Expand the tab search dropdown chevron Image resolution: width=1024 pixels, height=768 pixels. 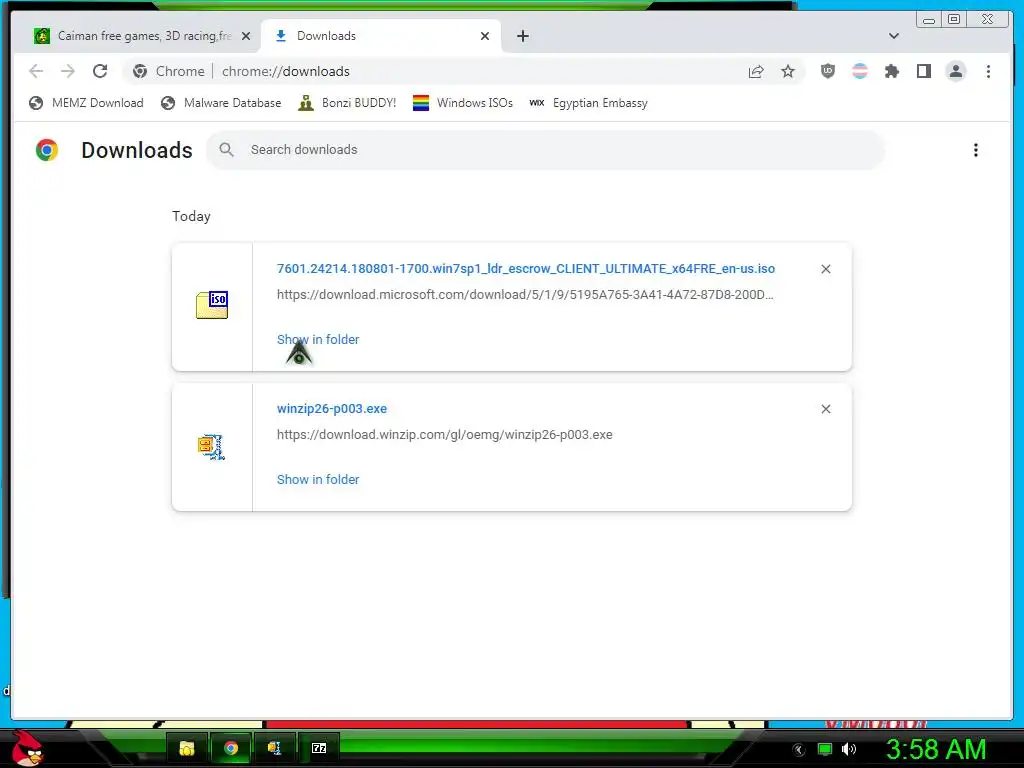coord(893,36)
